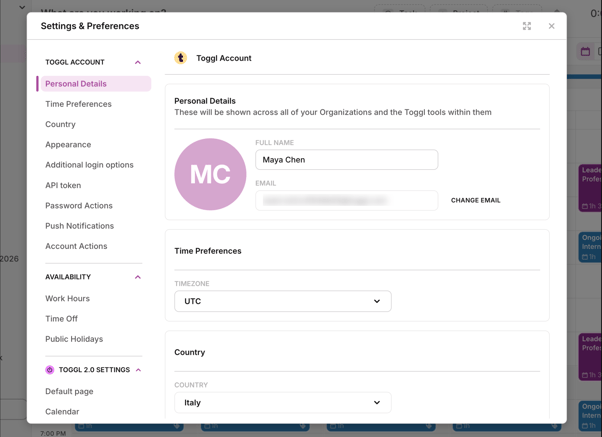Click the Time Preferences section heading

point(208,251)
